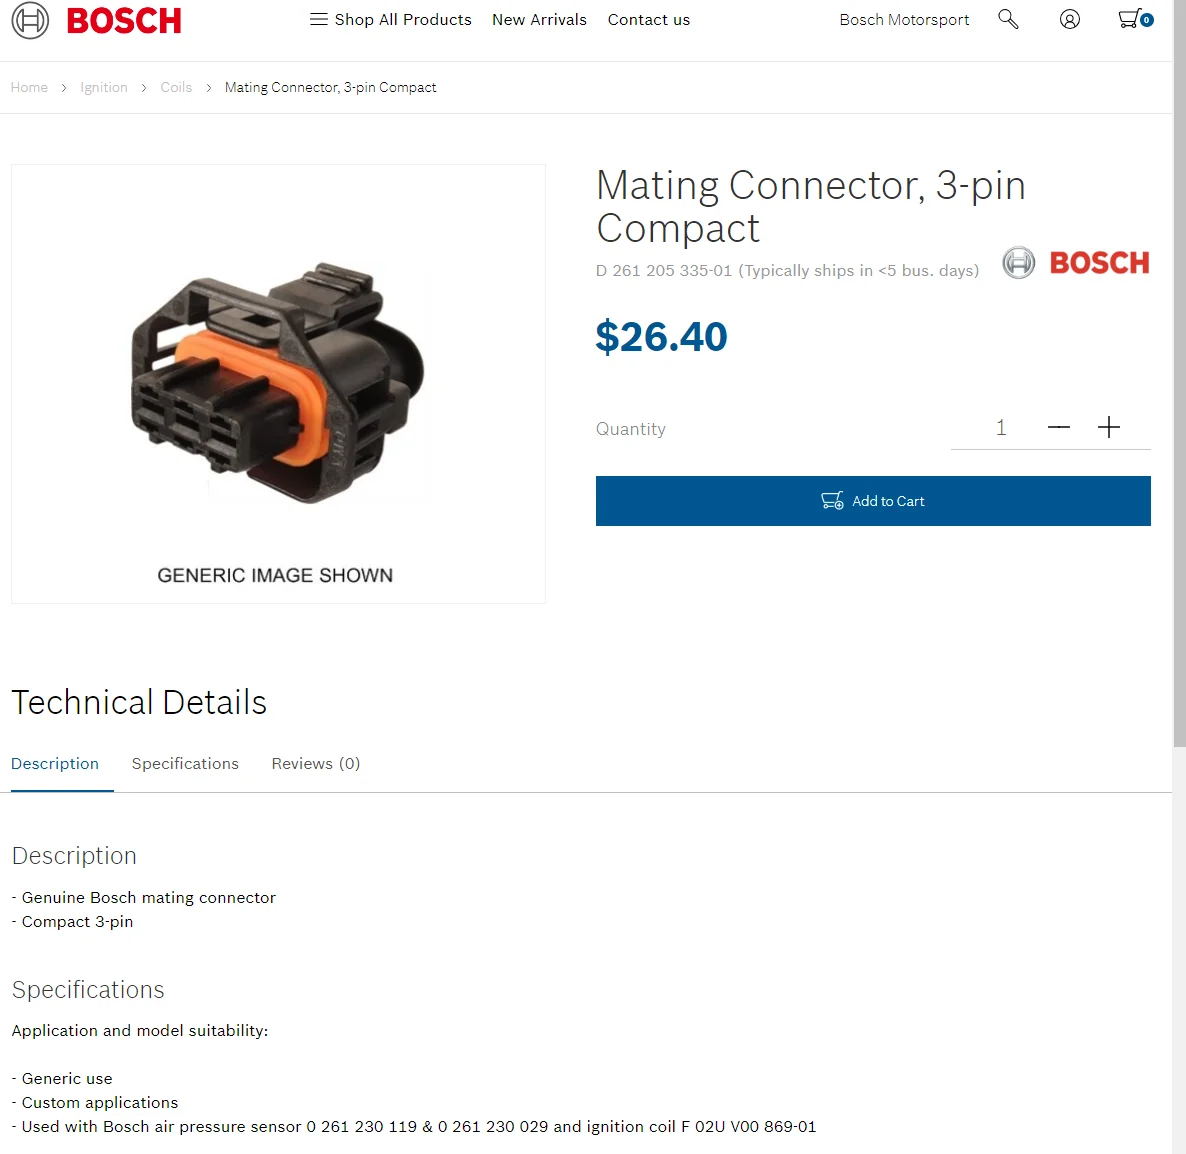Click inside the quantity input field
The image size is (1186, 1154).
click(x=1001, y=427)
